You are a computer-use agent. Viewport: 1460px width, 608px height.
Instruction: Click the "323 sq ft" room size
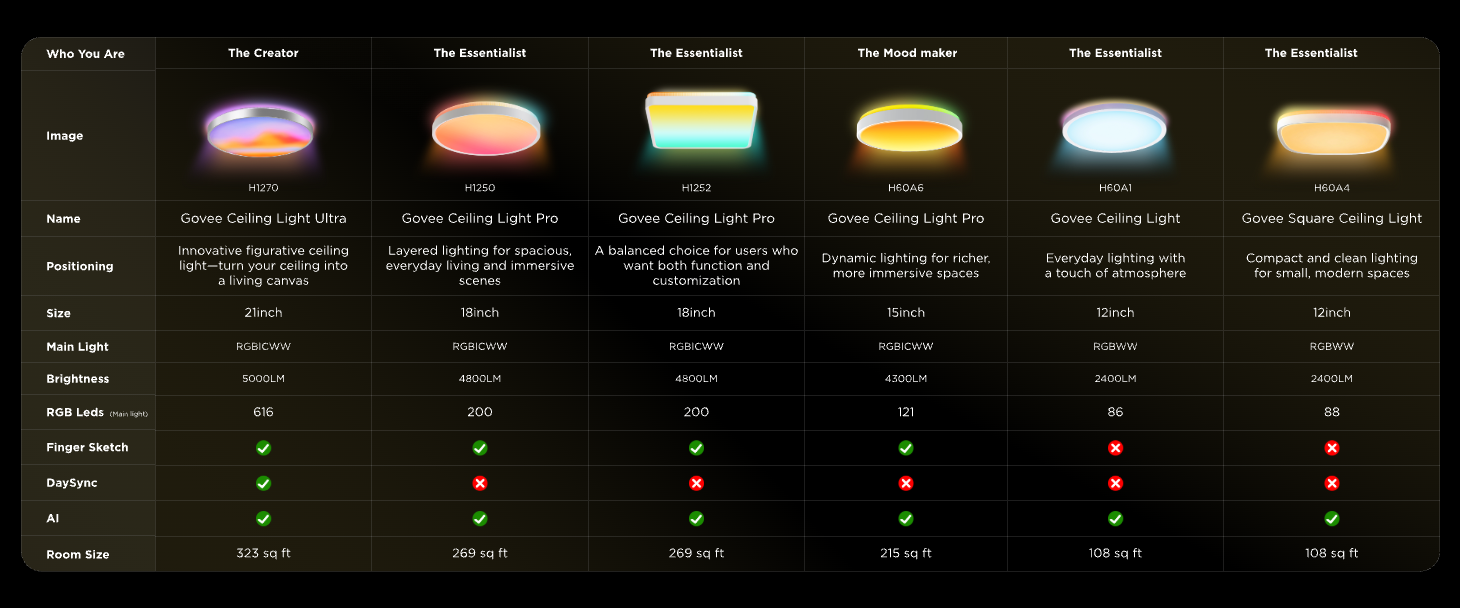point(263,553)
